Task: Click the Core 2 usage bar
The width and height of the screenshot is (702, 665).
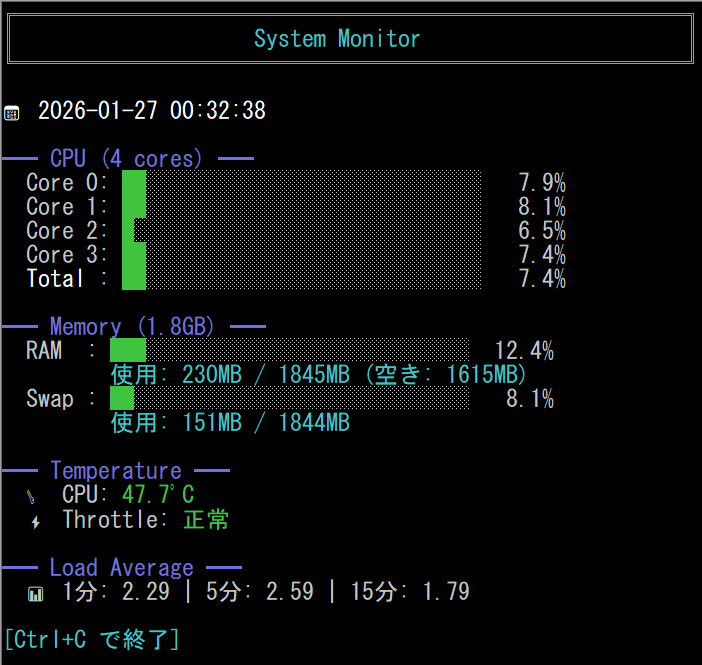Action: pyautogui.click(x=302, y=231)
